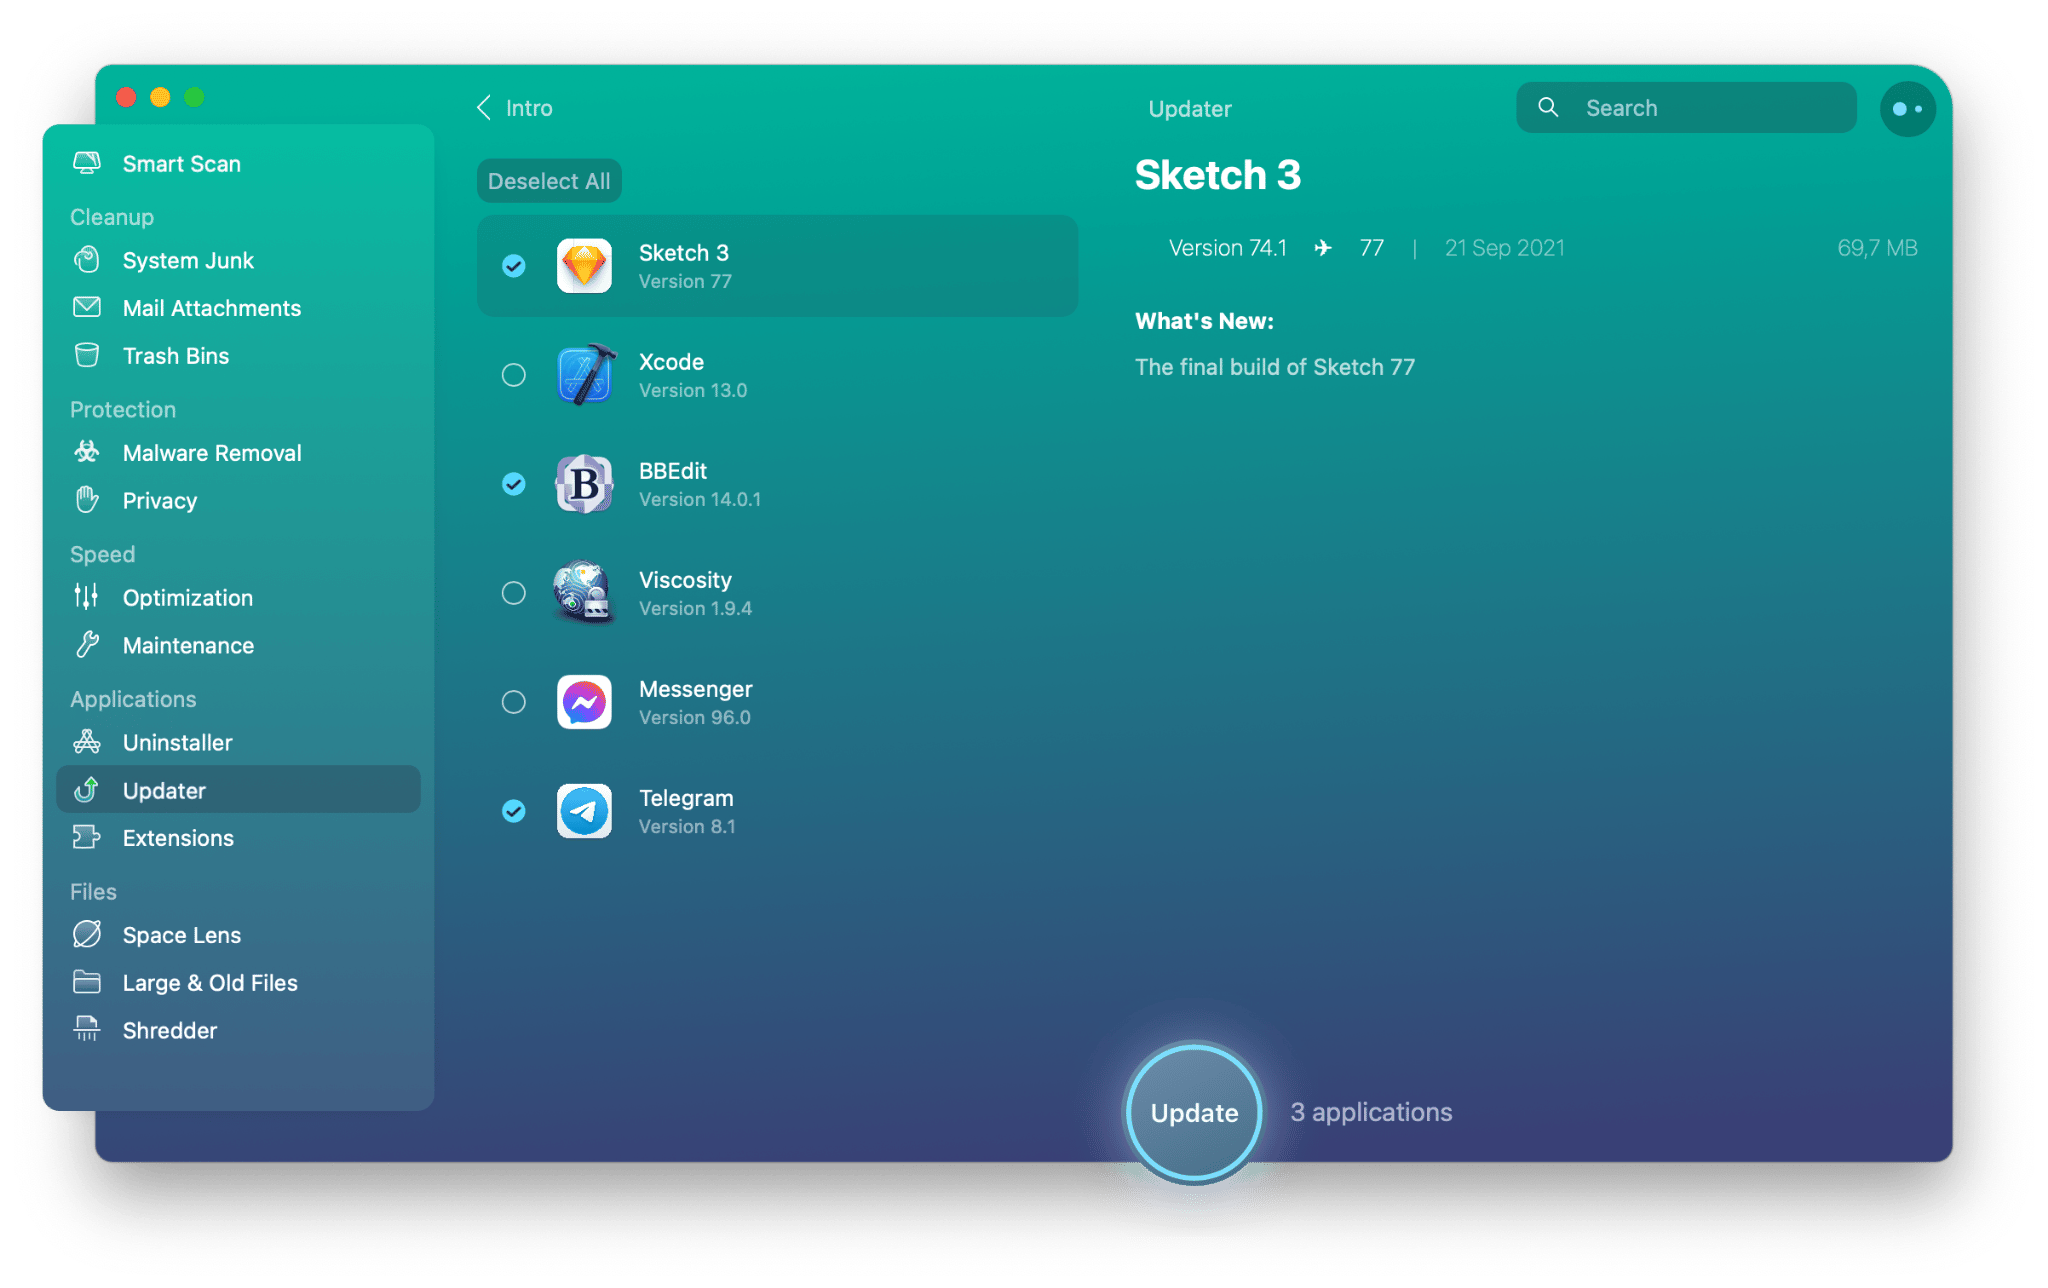This screenshot has height=1288, width=2048.
Task: Click 'The final build of Sketch 77' text
Action: point(1275,367)
